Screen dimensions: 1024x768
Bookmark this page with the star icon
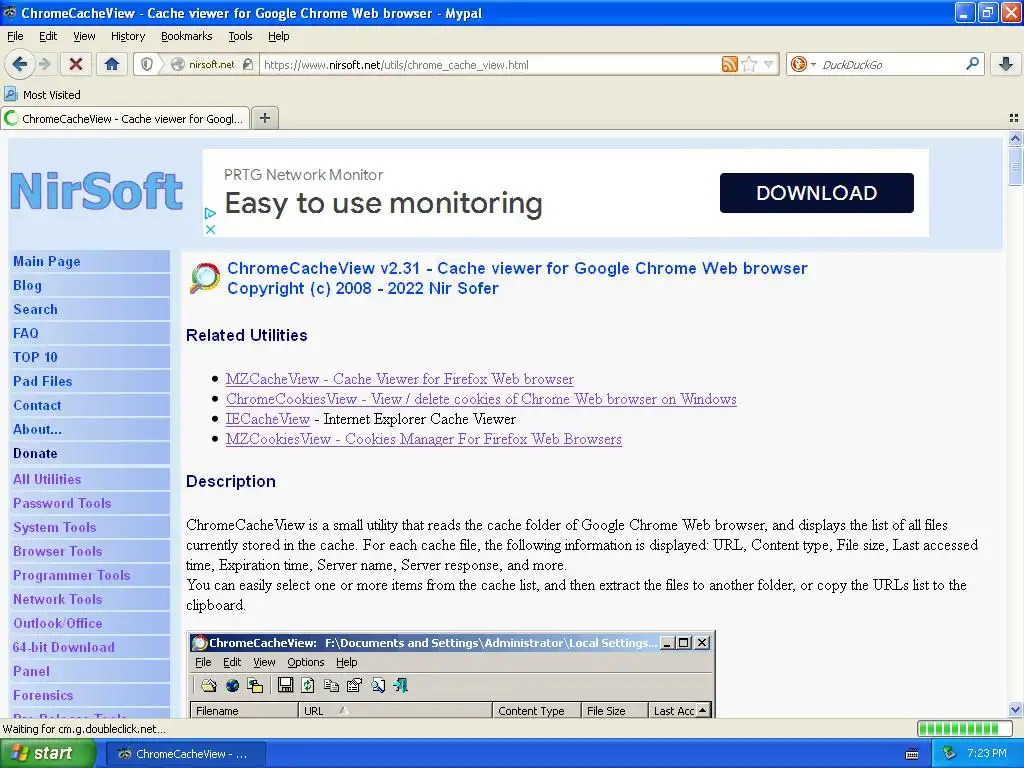pyautogui.click(x=749, y=64)
